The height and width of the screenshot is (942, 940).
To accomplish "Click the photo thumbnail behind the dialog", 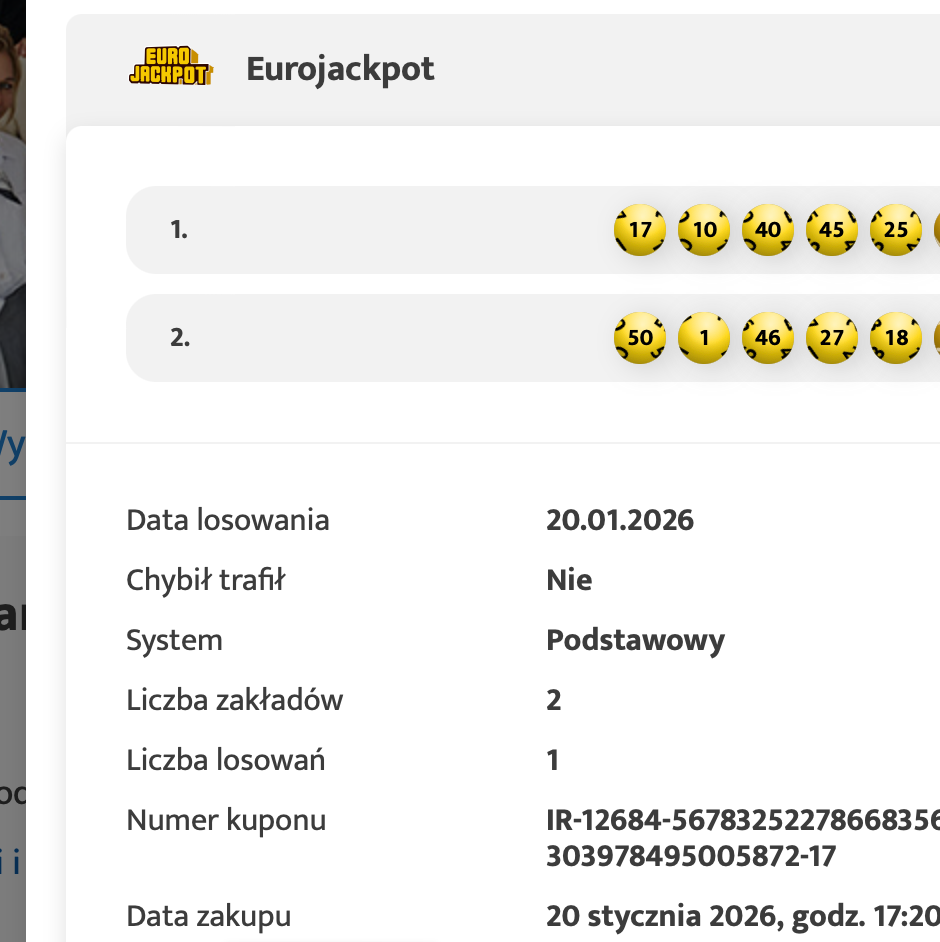I will point(12,190).
